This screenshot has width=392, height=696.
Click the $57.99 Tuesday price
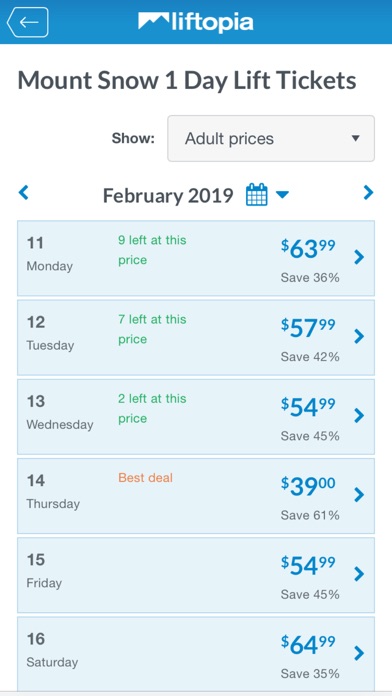click(308, 330)
